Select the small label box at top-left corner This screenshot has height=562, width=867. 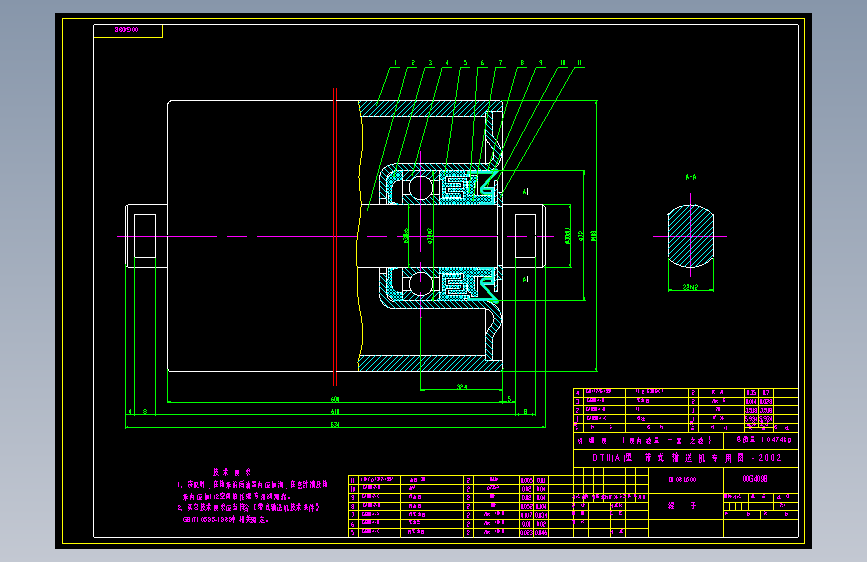128,30
